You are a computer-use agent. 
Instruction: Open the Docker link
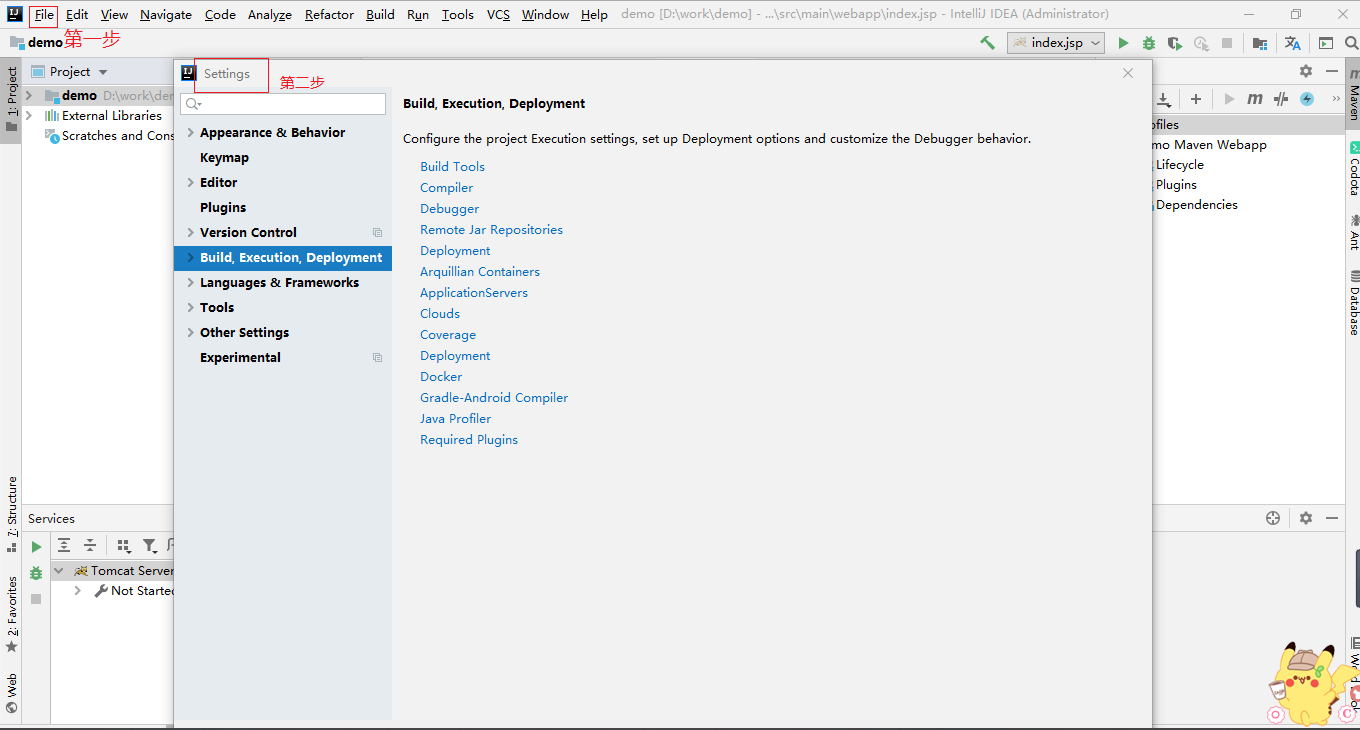441,377
